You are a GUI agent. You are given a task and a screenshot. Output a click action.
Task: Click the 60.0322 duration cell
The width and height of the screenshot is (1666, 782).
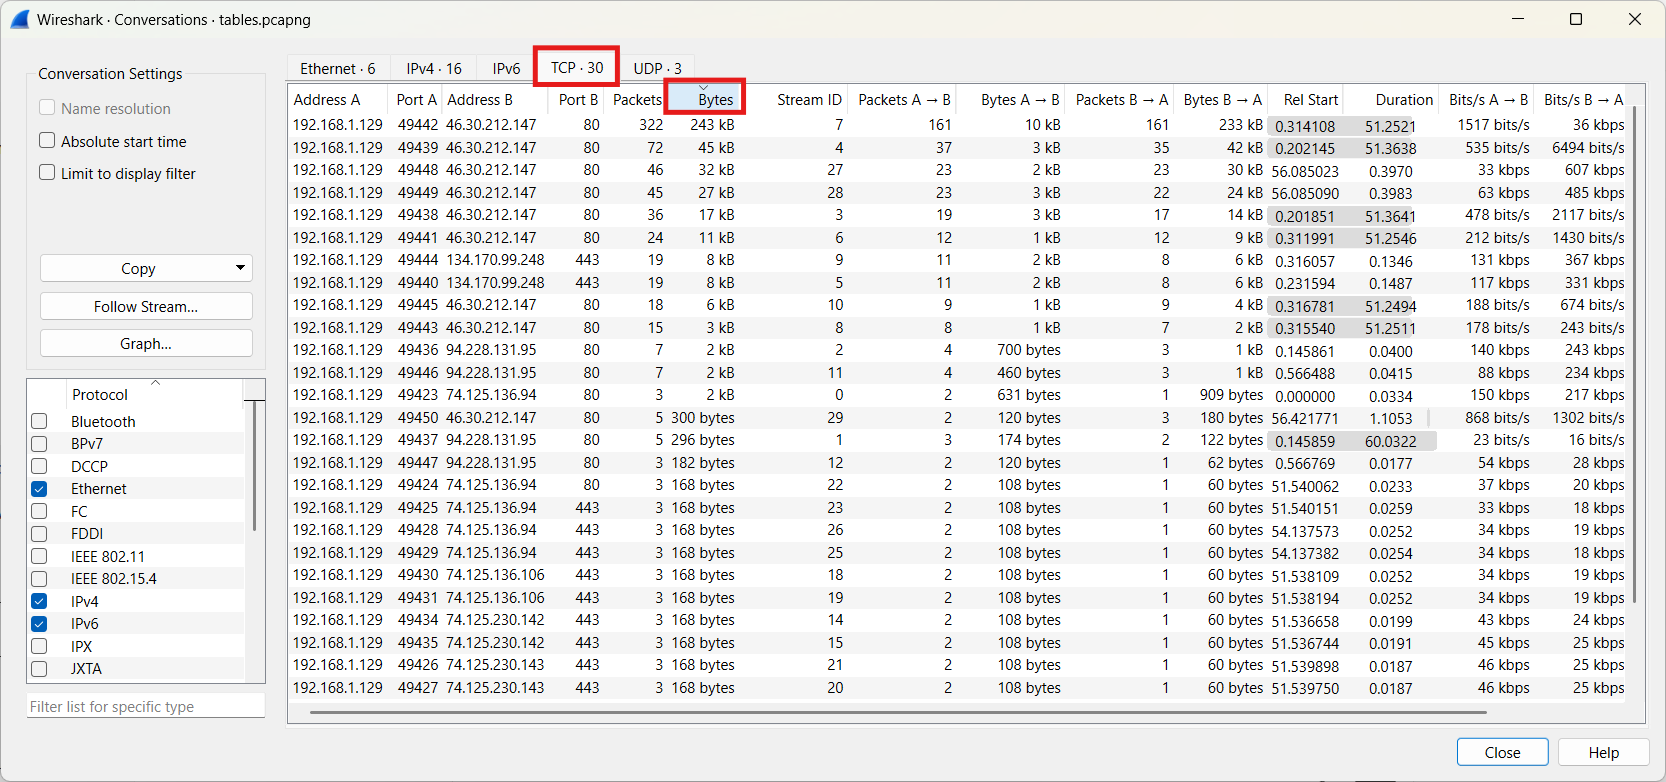[x=1390, y=440]
